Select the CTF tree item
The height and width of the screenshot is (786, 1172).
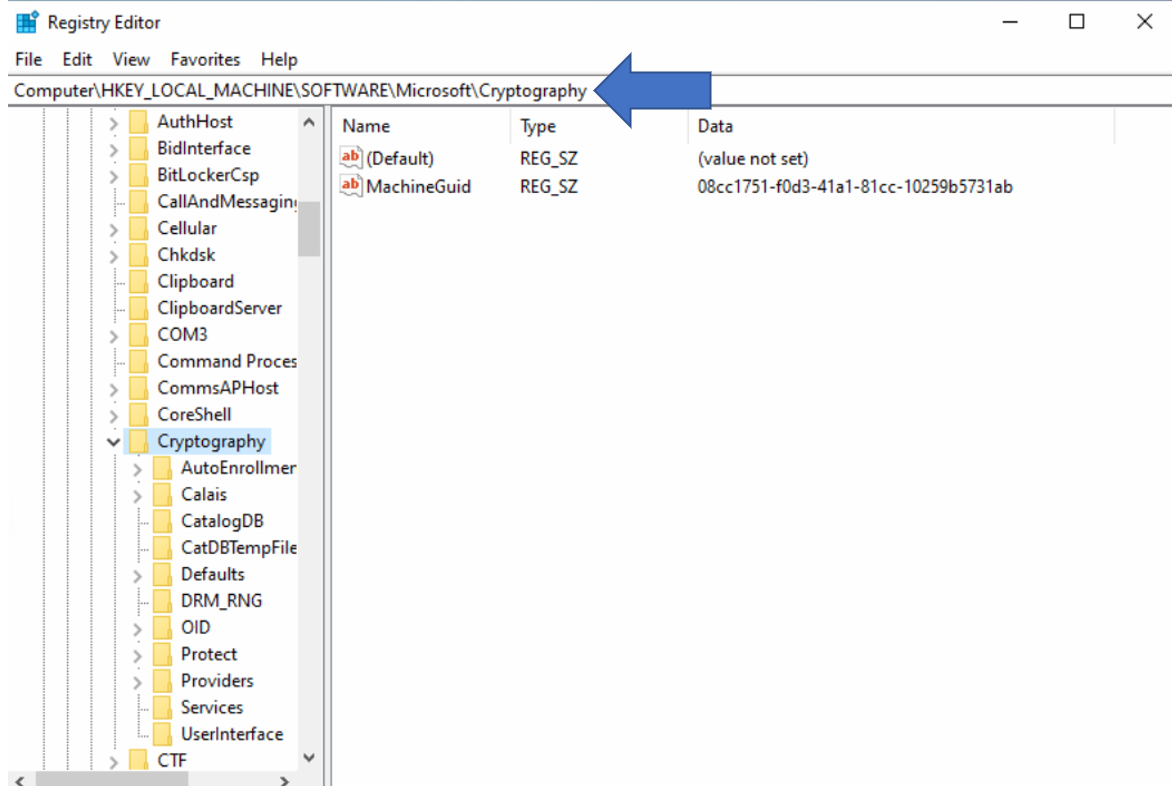point(172,760)
